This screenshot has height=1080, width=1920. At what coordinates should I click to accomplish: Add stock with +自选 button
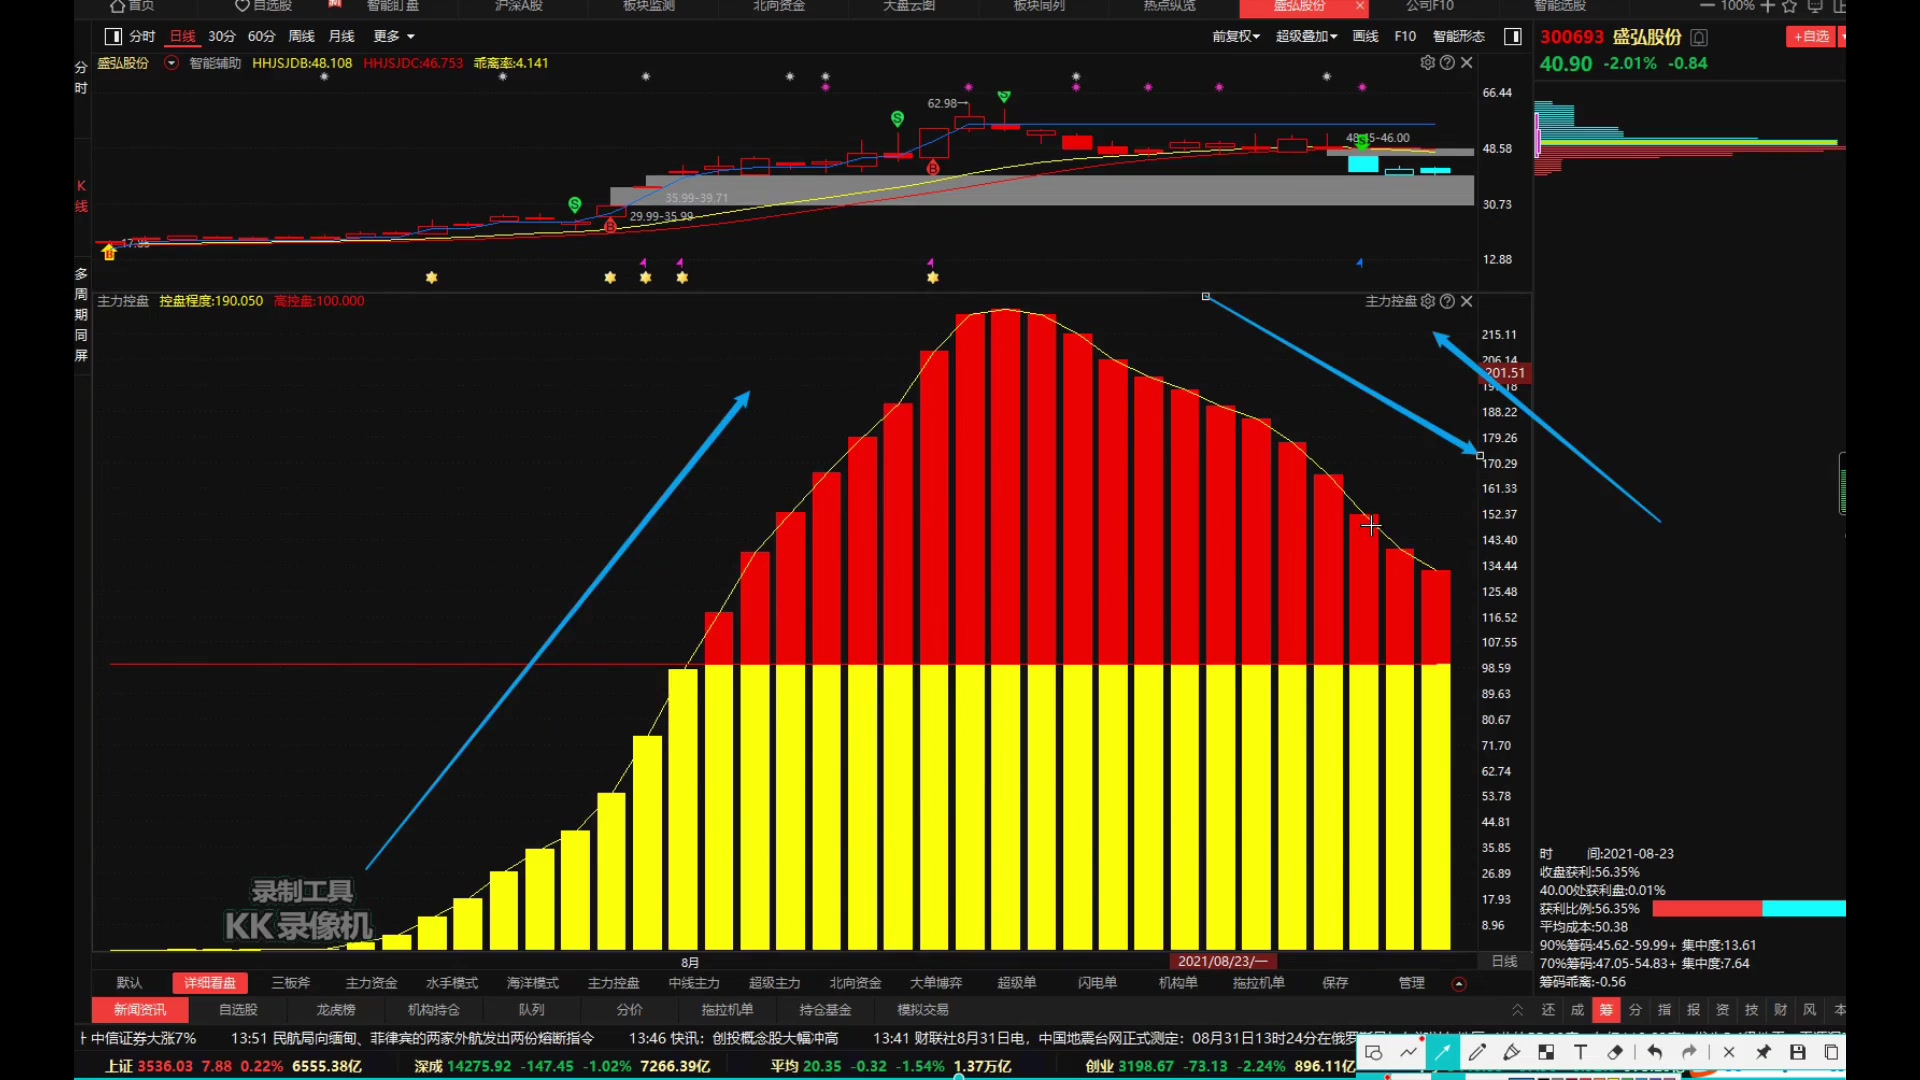point(1811,36)
